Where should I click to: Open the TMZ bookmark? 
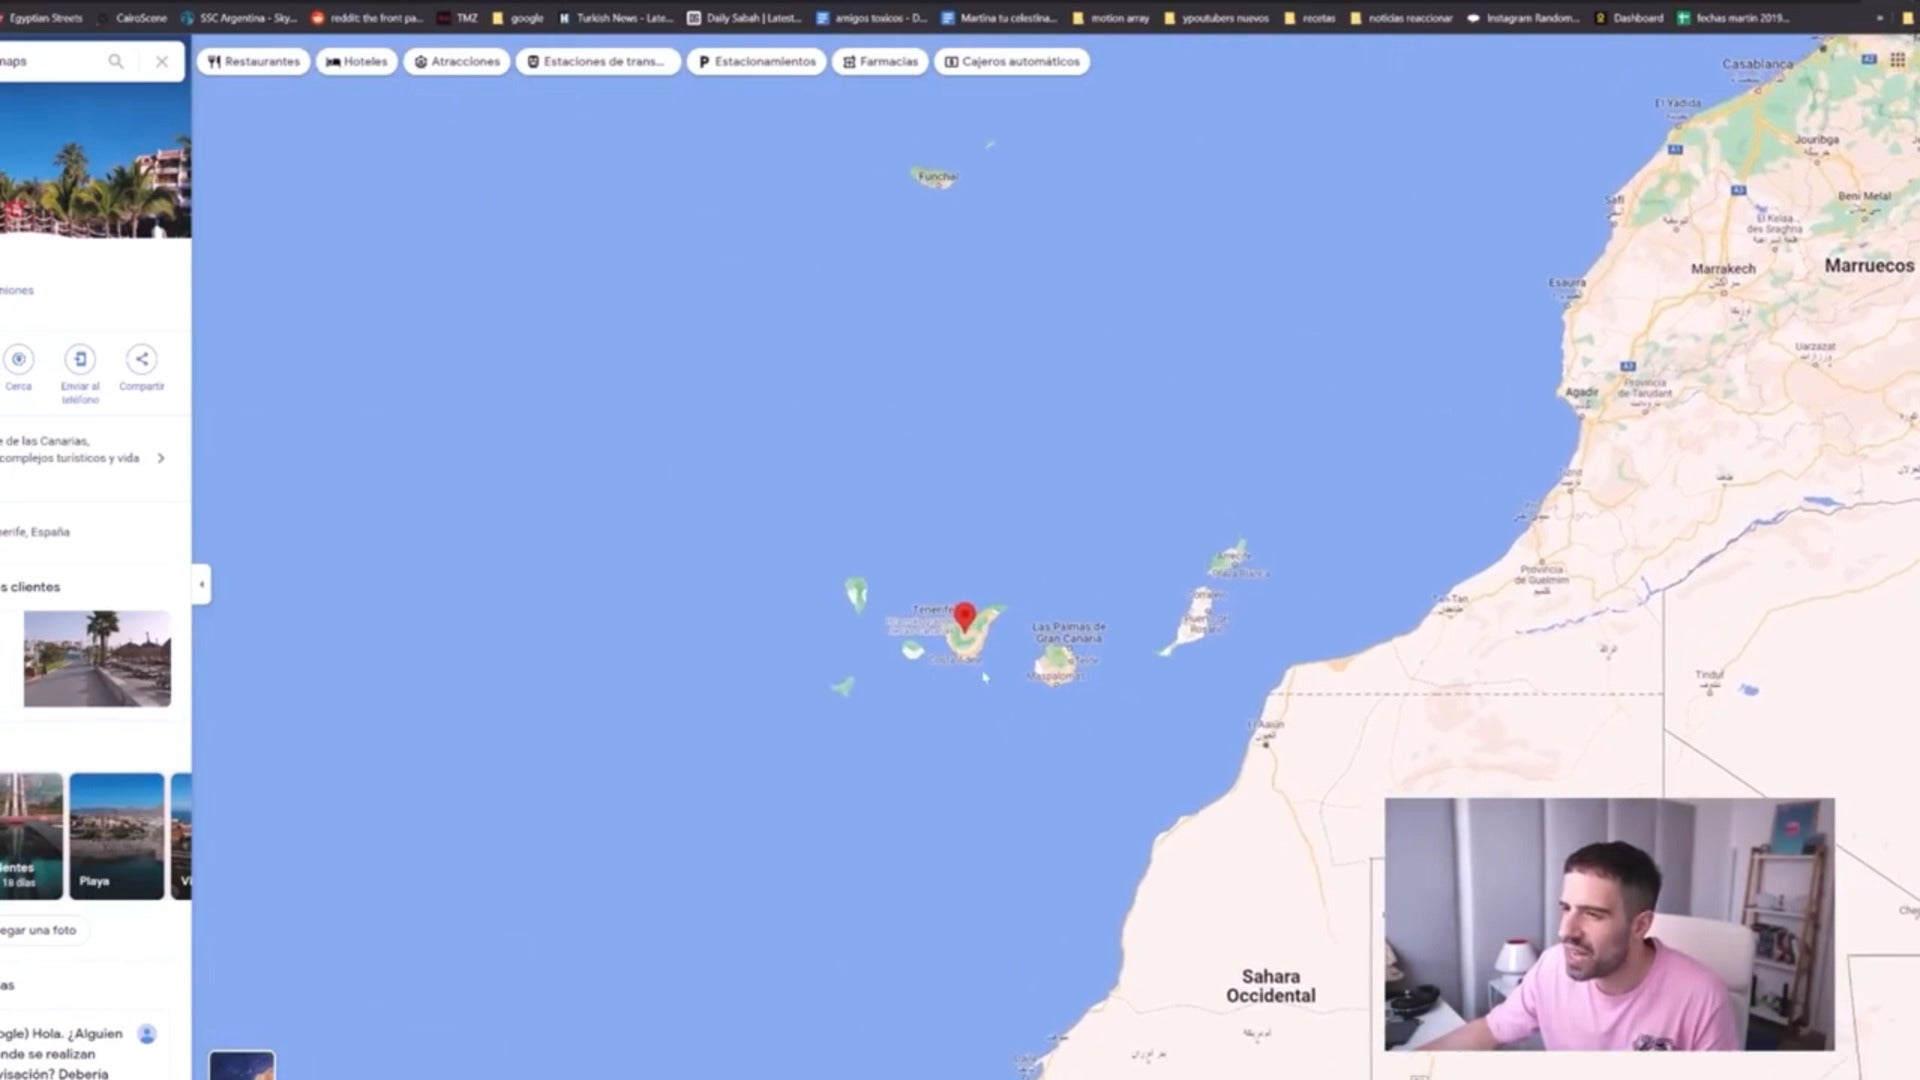tap(458, 18)
